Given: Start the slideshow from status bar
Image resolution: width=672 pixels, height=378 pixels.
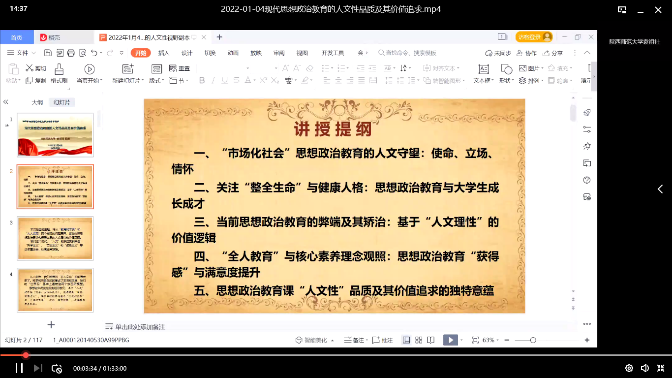Looking at the screenshot, I should (x=450, y=340).
